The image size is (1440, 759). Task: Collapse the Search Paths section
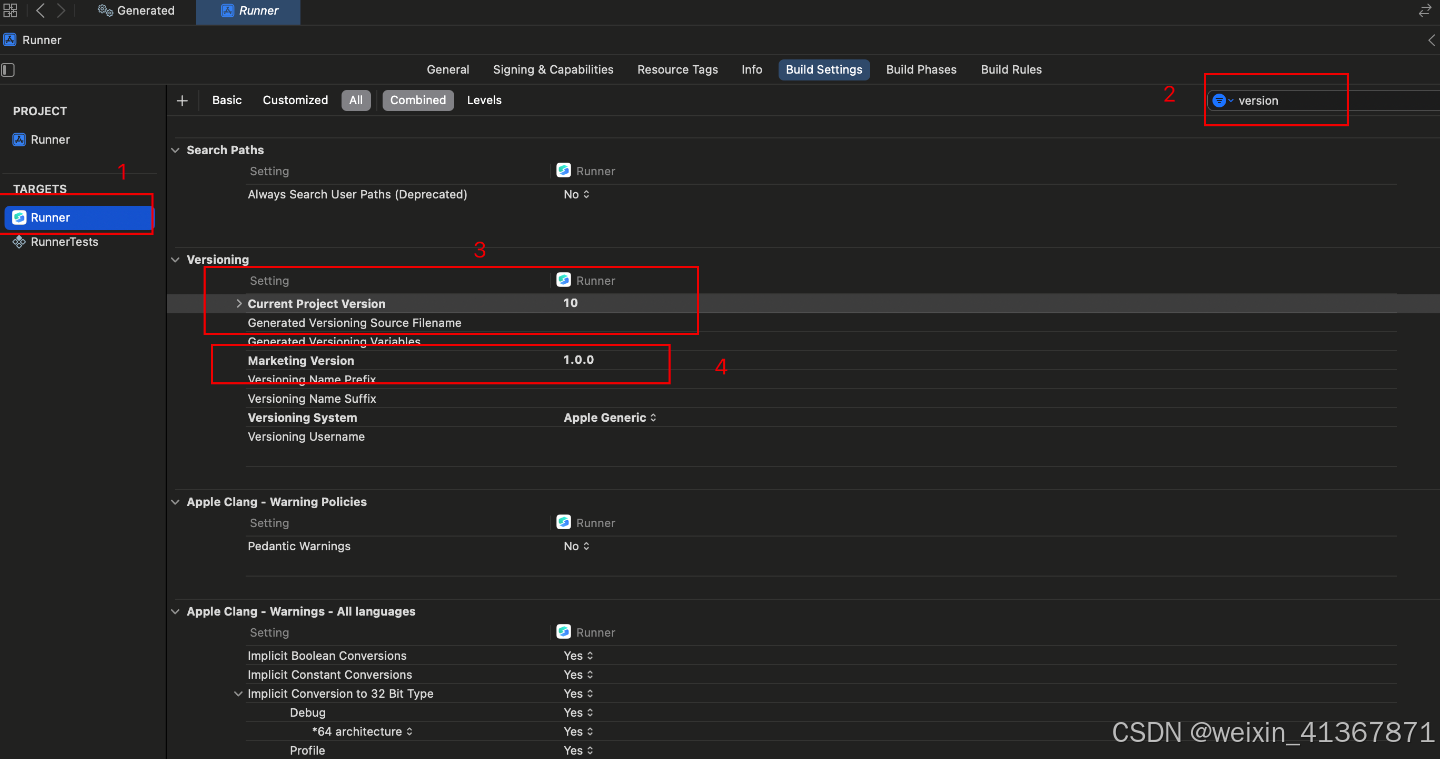point(177,150)
